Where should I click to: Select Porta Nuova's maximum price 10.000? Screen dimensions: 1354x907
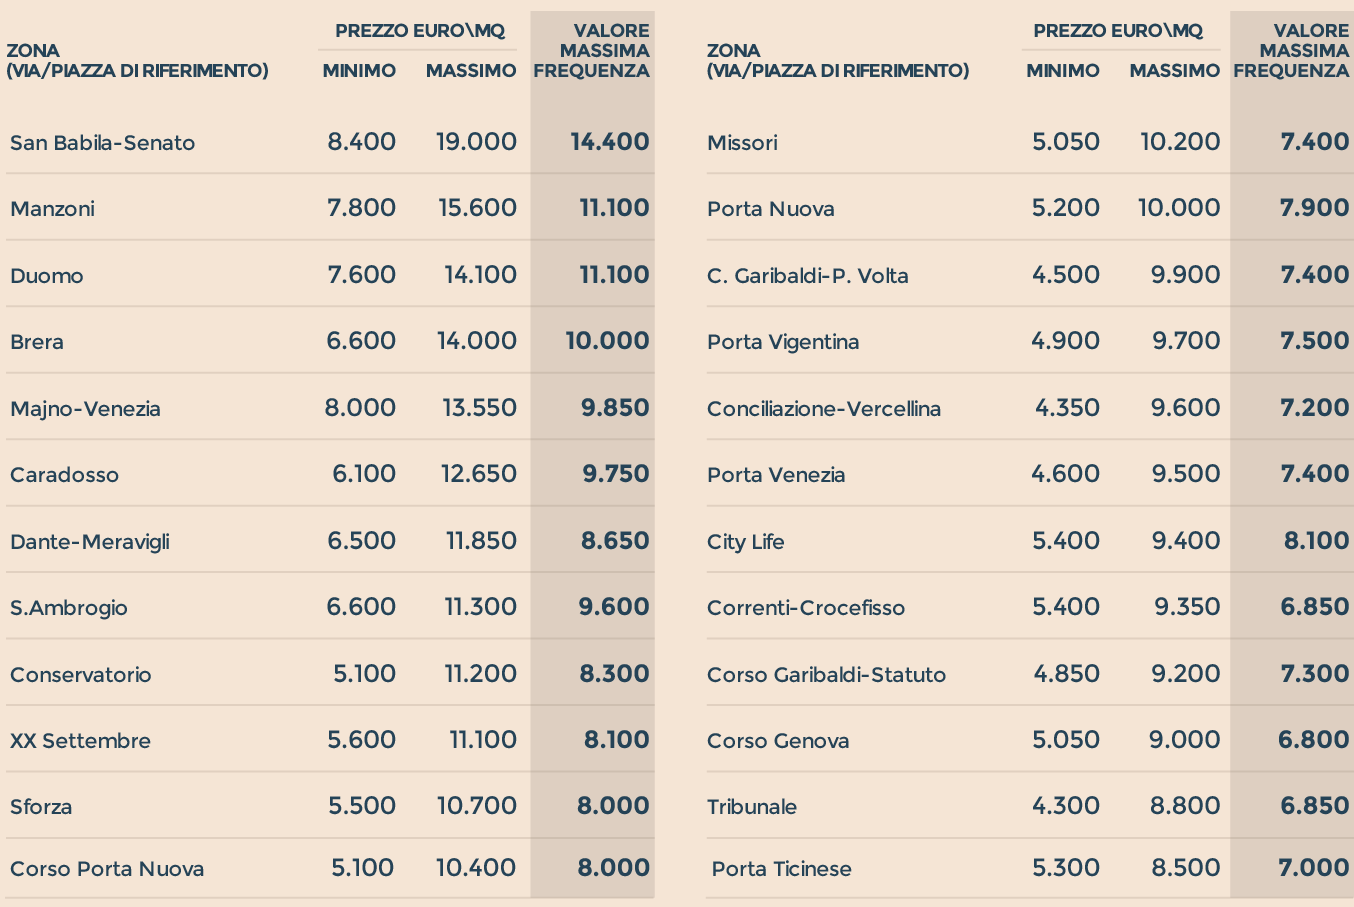(x=1179, y=208)
